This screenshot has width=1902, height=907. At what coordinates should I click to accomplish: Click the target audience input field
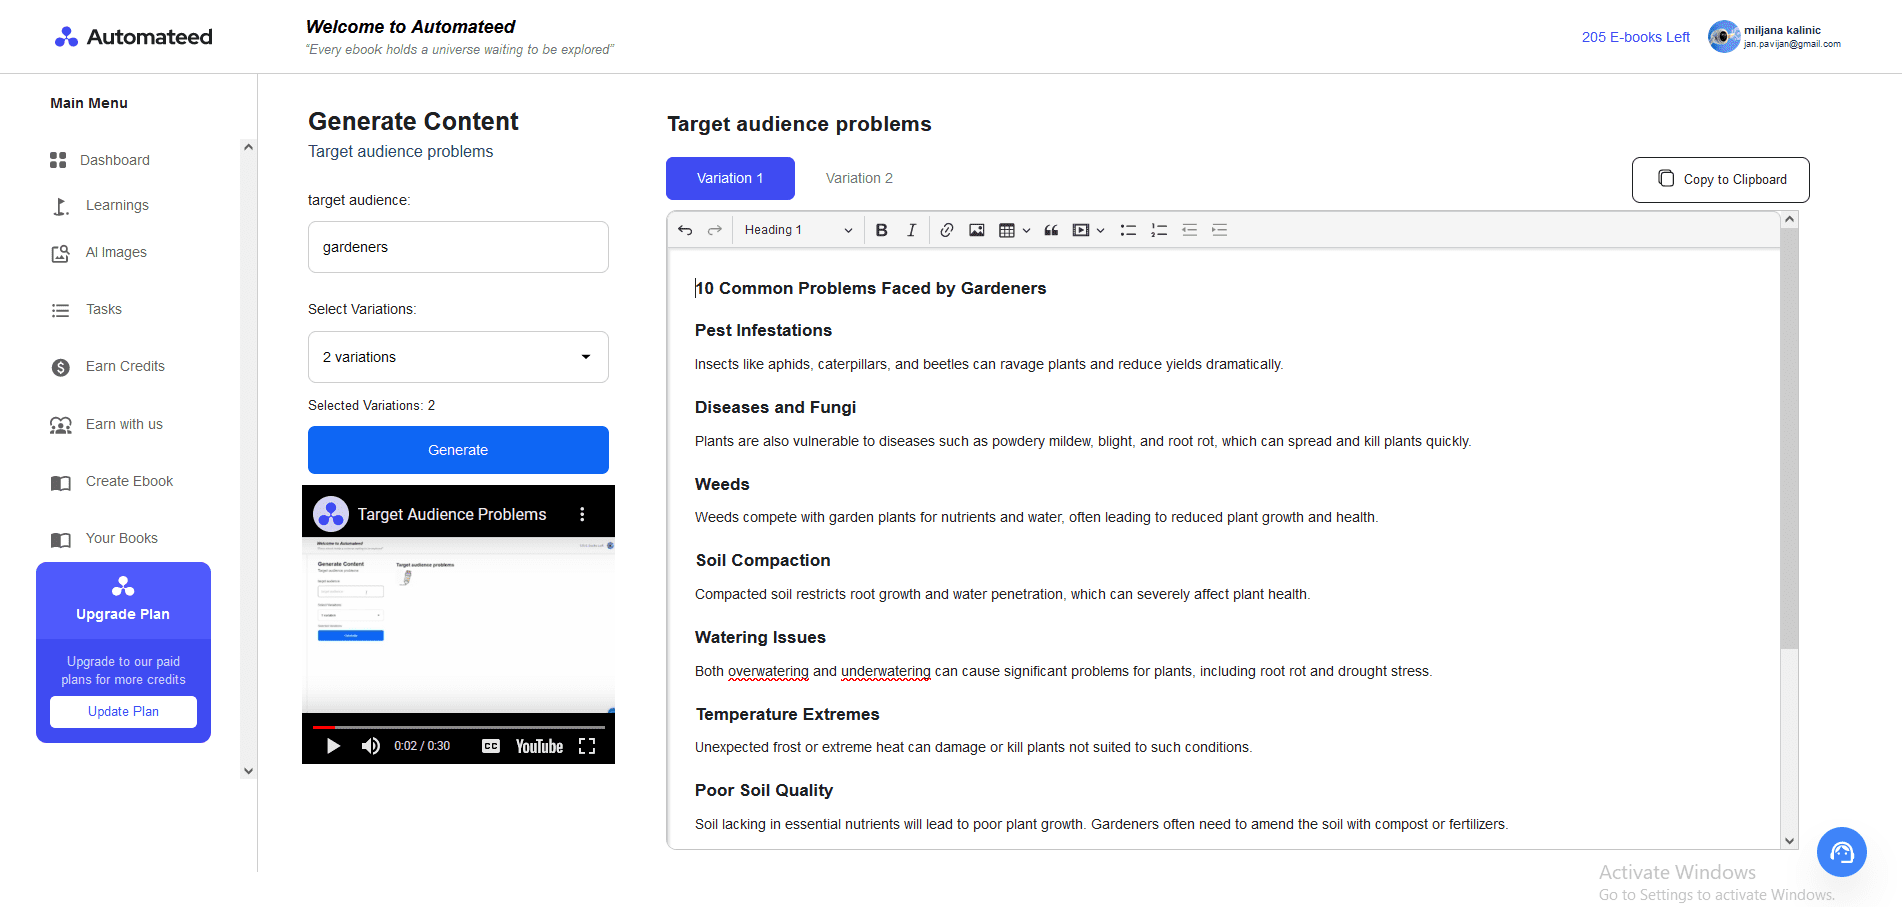(x=457, y=247)
